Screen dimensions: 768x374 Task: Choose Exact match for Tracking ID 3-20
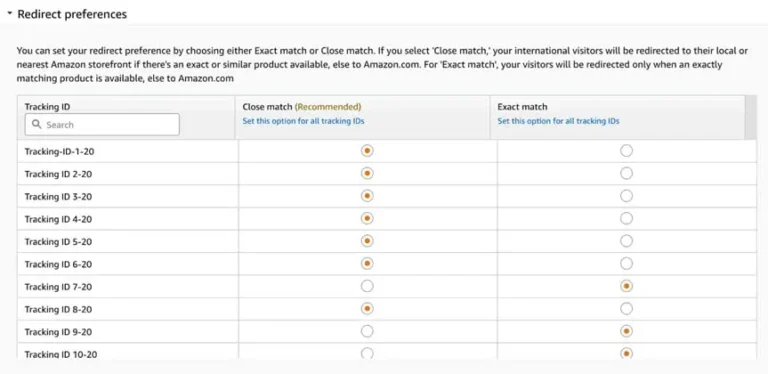(626, 196)
